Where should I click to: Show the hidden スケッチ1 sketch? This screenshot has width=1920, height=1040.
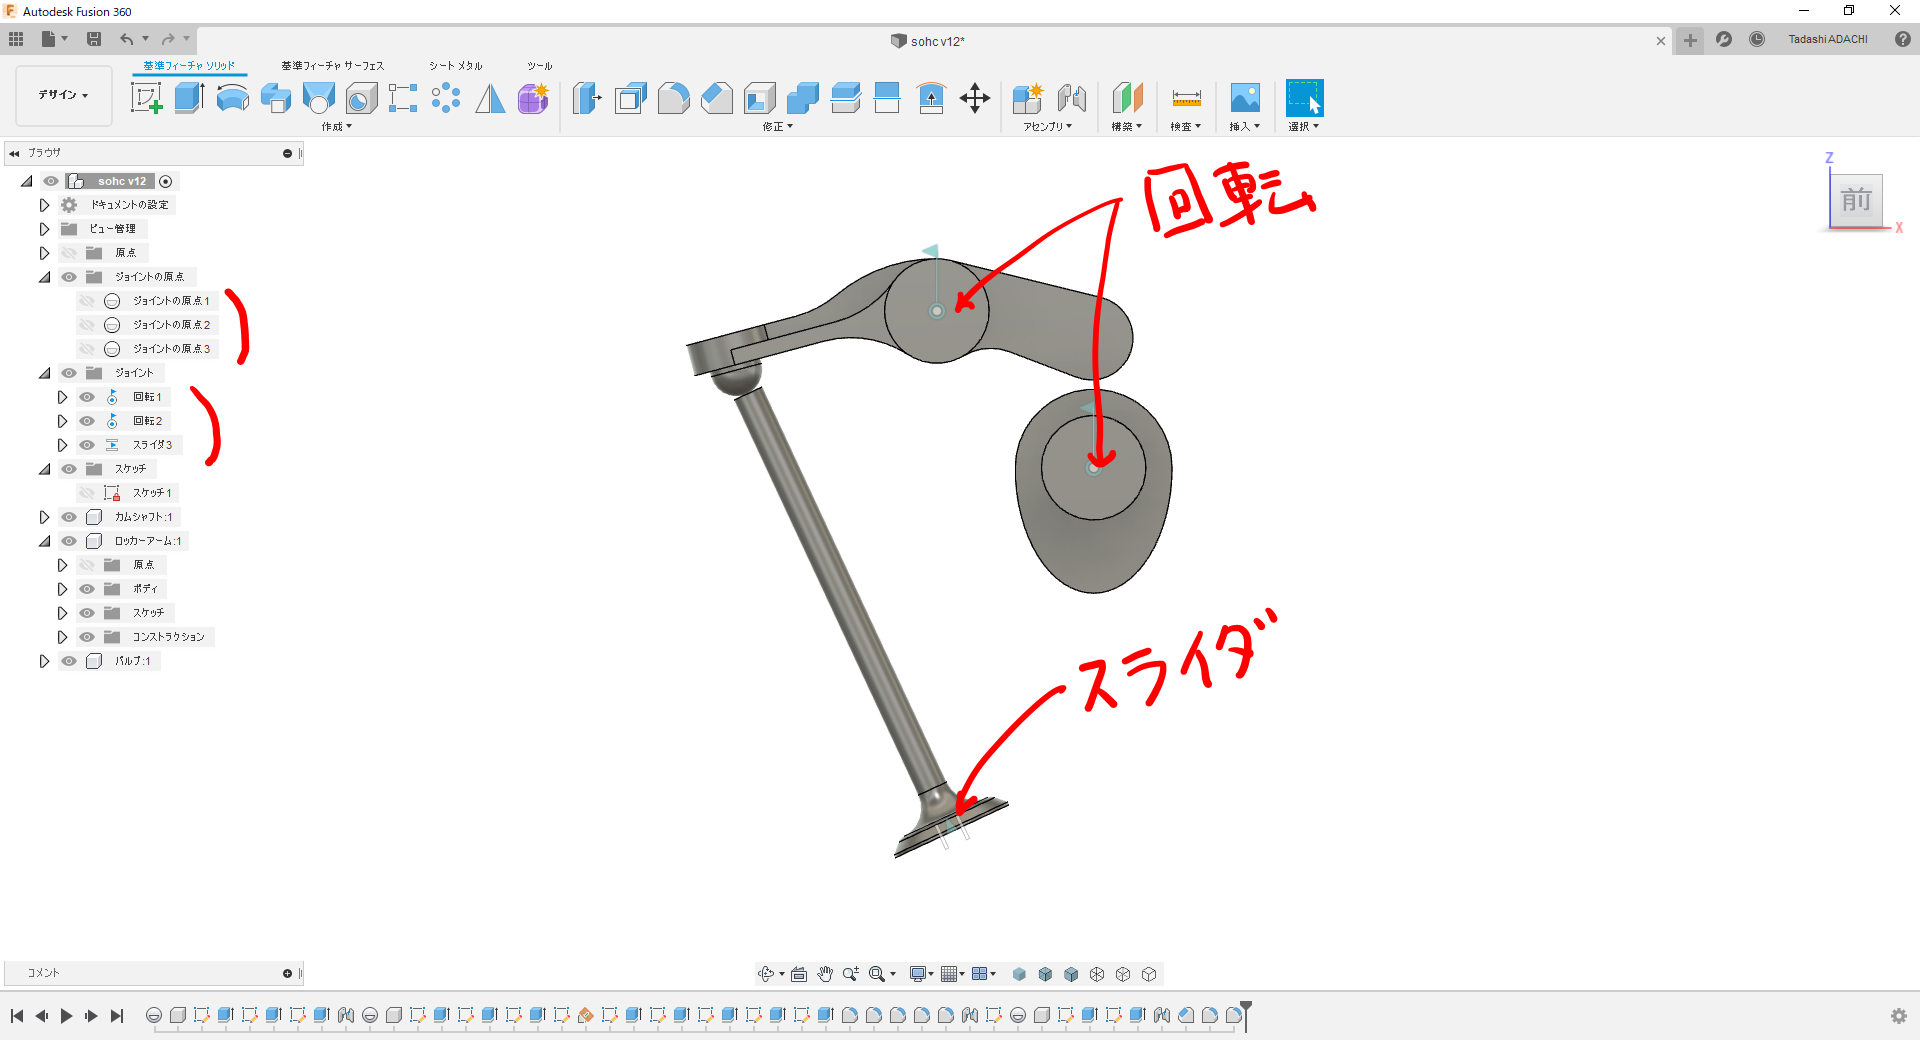point(87,493)
